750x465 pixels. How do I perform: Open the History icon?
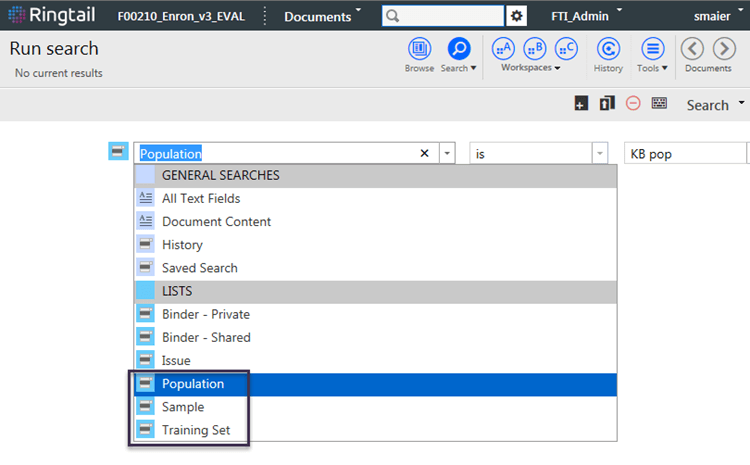(608, 48)
